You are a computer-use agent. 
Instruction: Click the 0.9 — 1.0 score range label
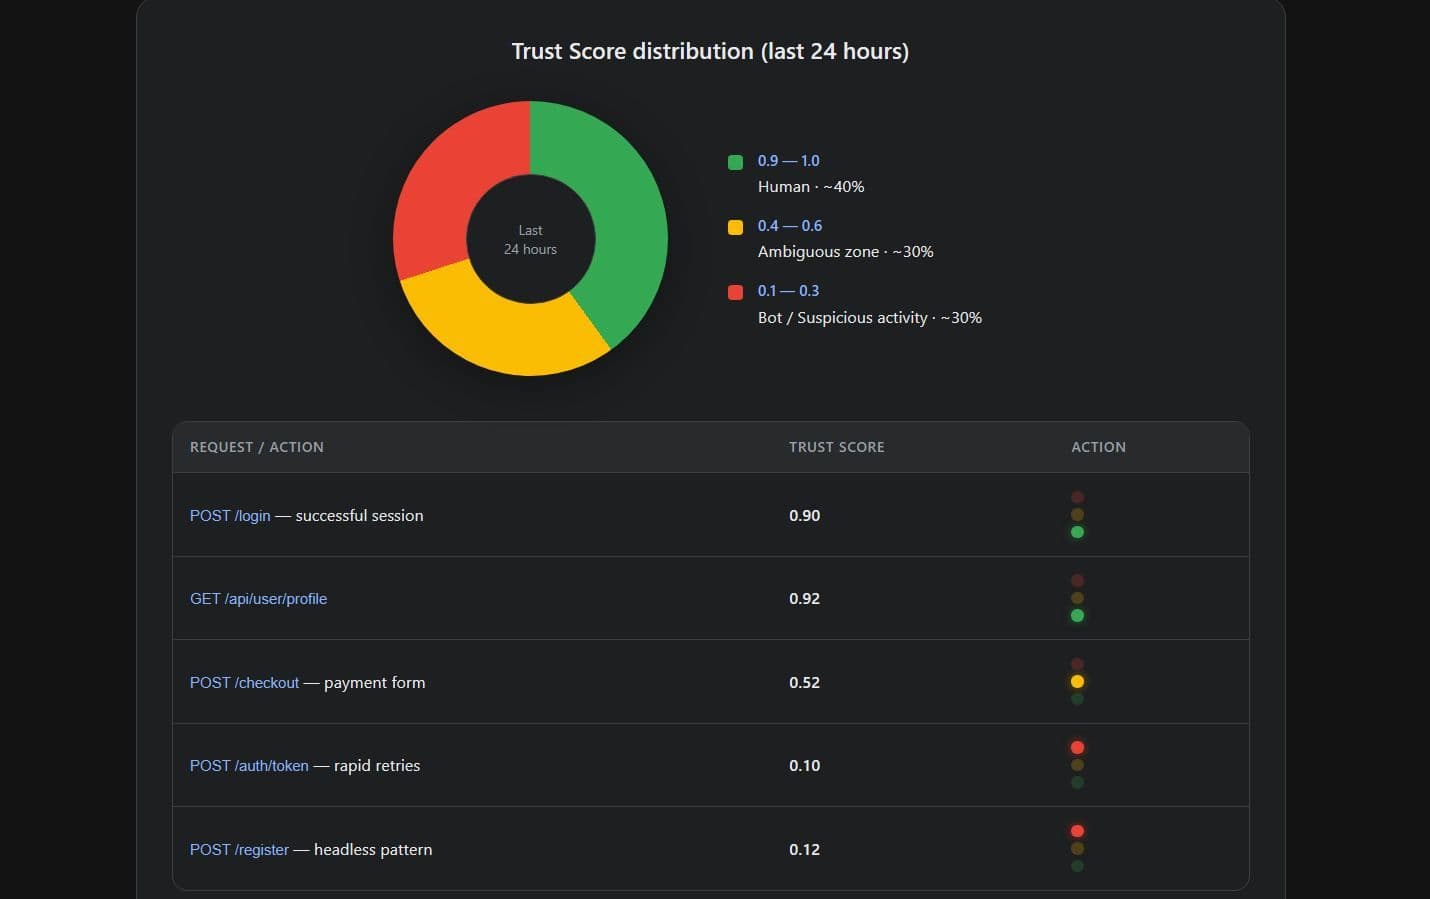788,160
